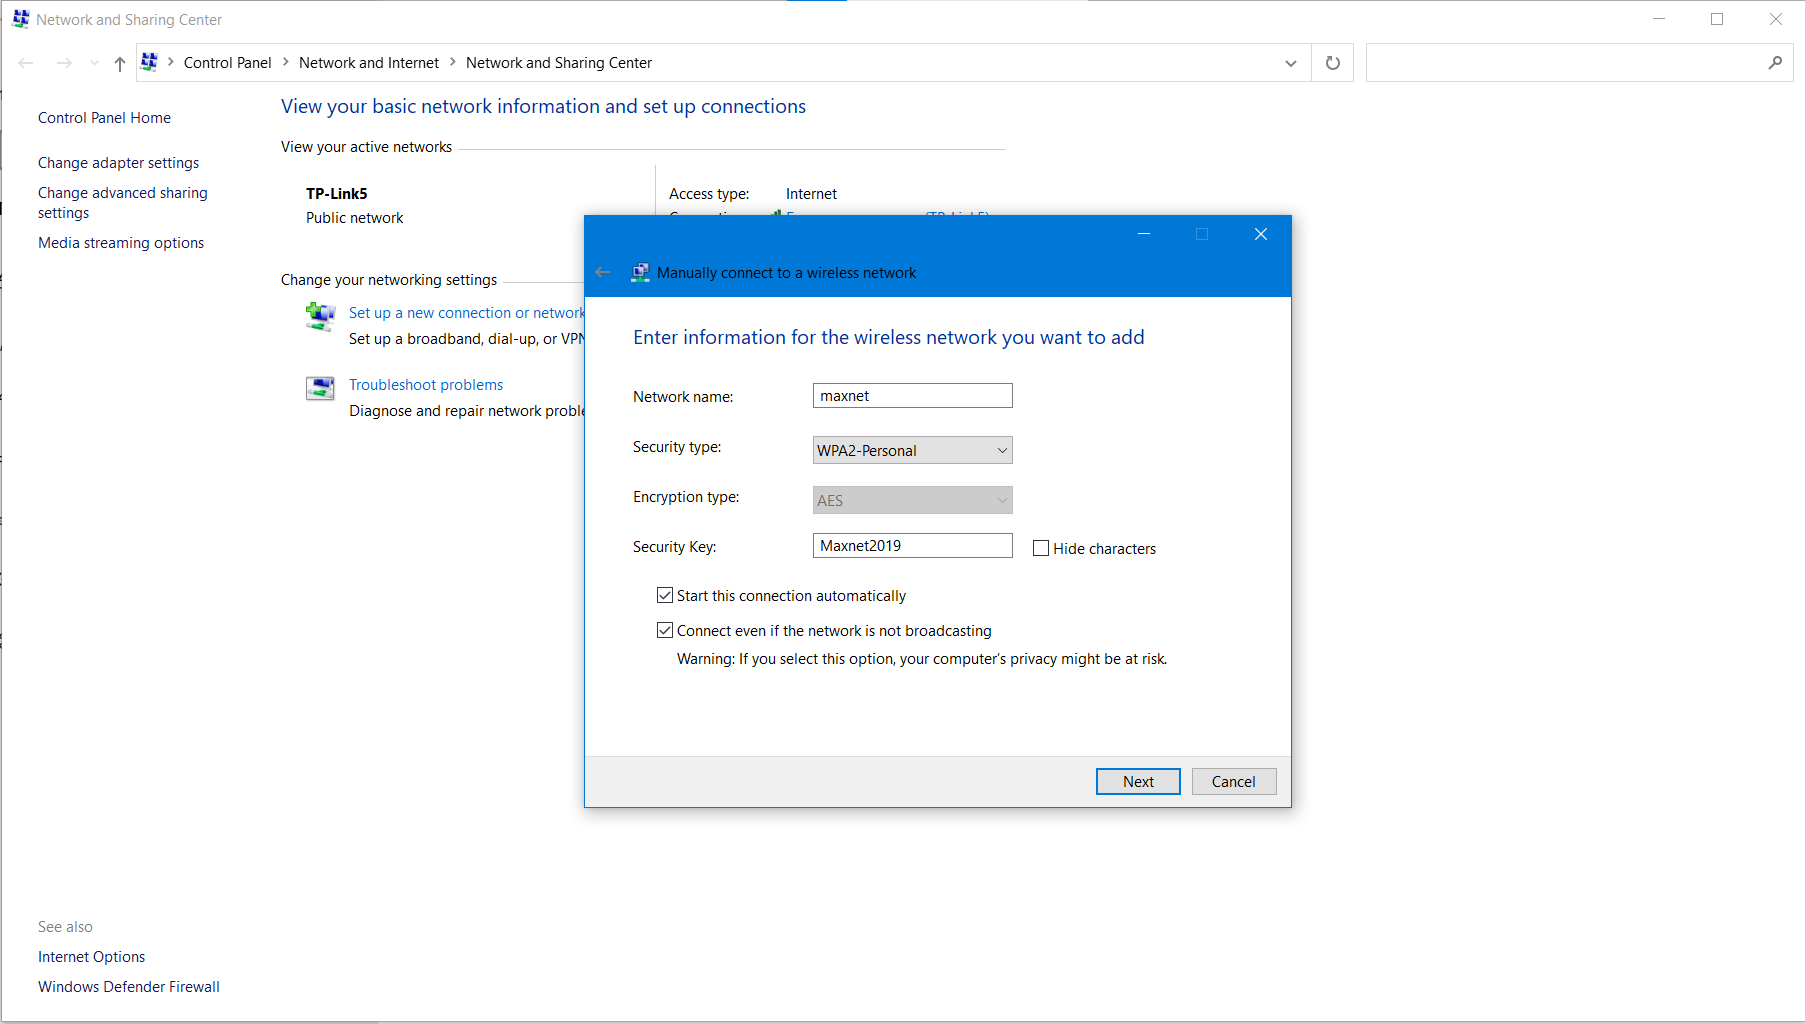Click the wizard's network icon in title
The image size is (1805, 1024).
(640, 272)
